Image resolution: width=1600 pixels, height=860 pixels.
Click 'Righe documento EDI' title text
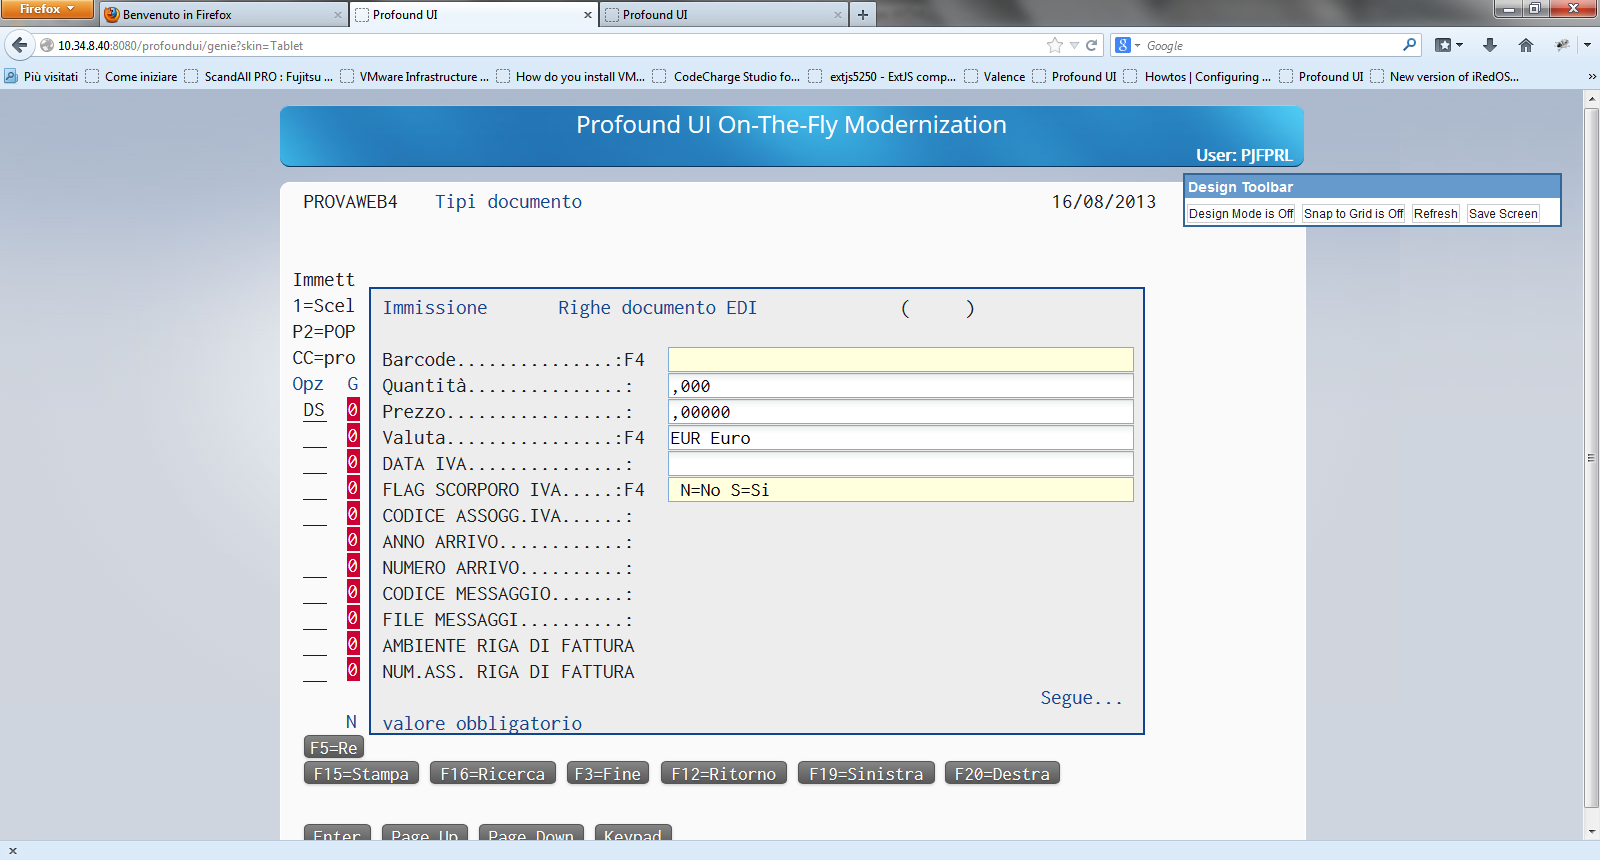coord(657,308)
